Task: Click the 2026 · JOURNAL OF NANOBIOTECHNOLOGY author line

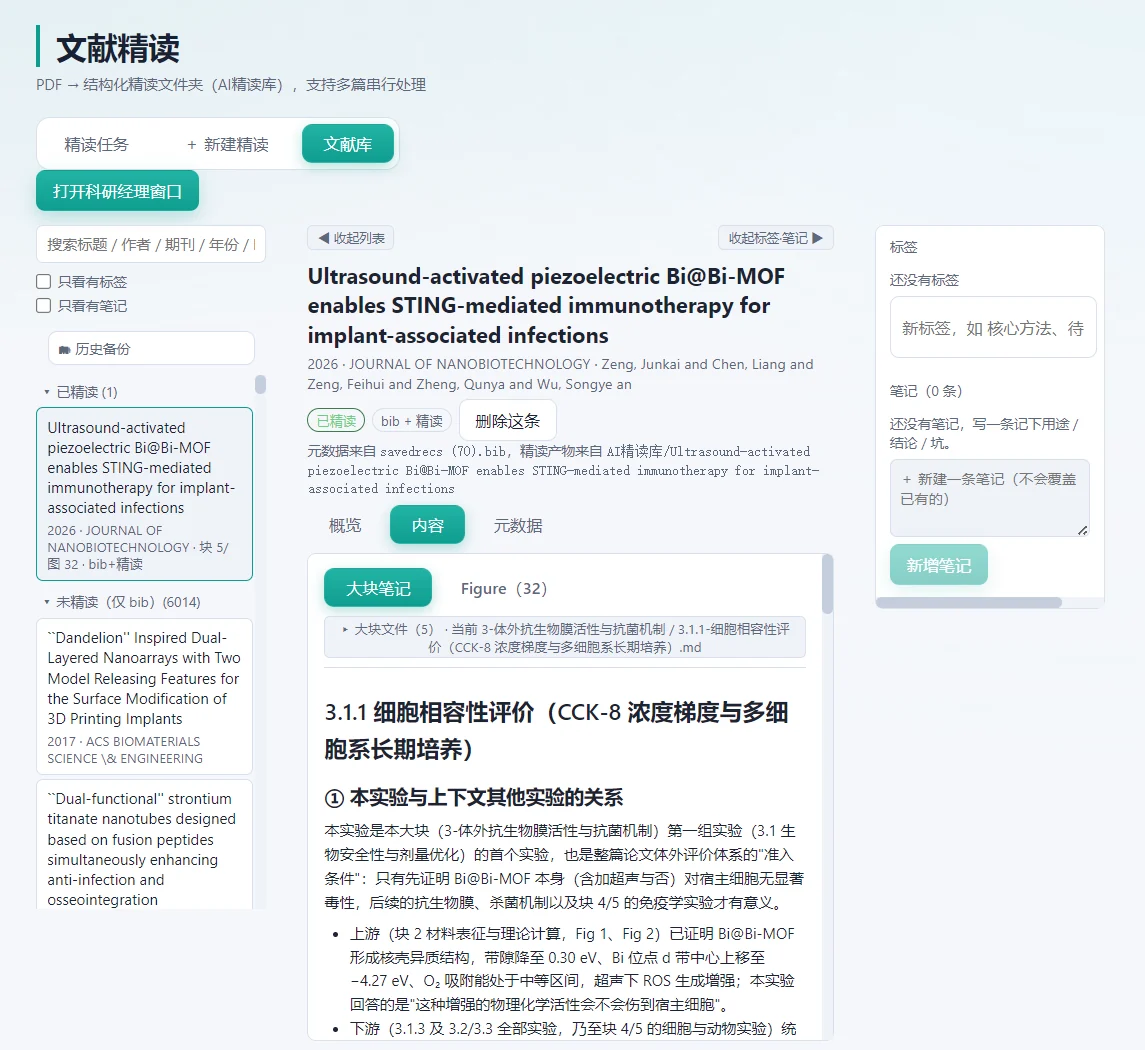Action: (560, 374)
